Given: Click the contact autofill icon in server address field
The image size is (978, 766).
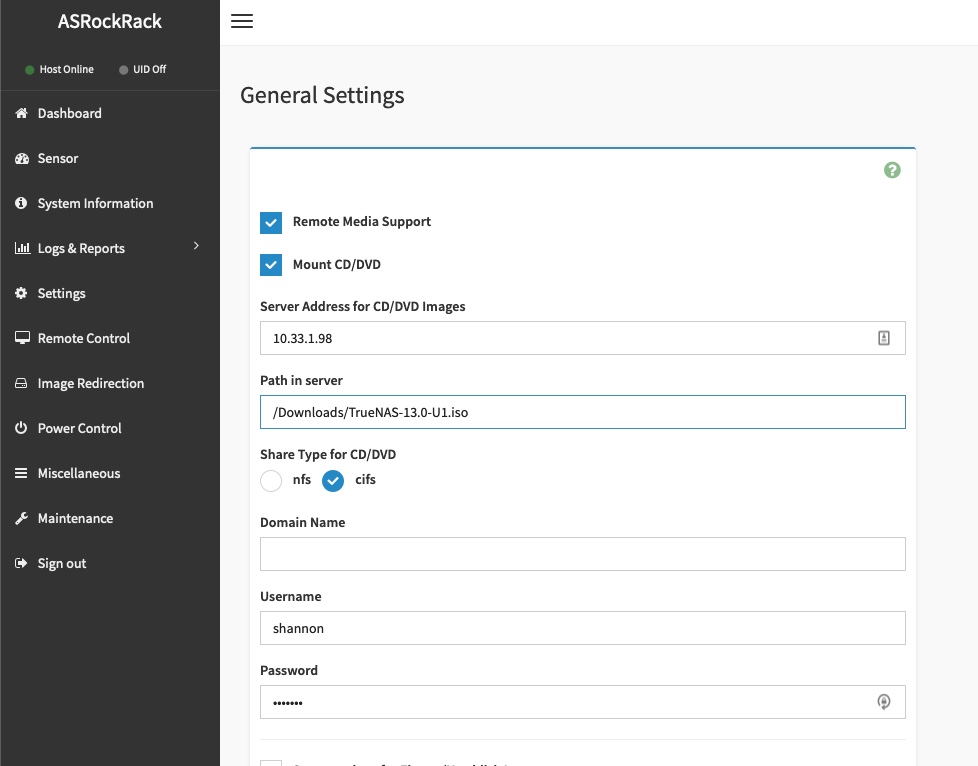Looking at the screenshot, I should click(x=884, y=338).
